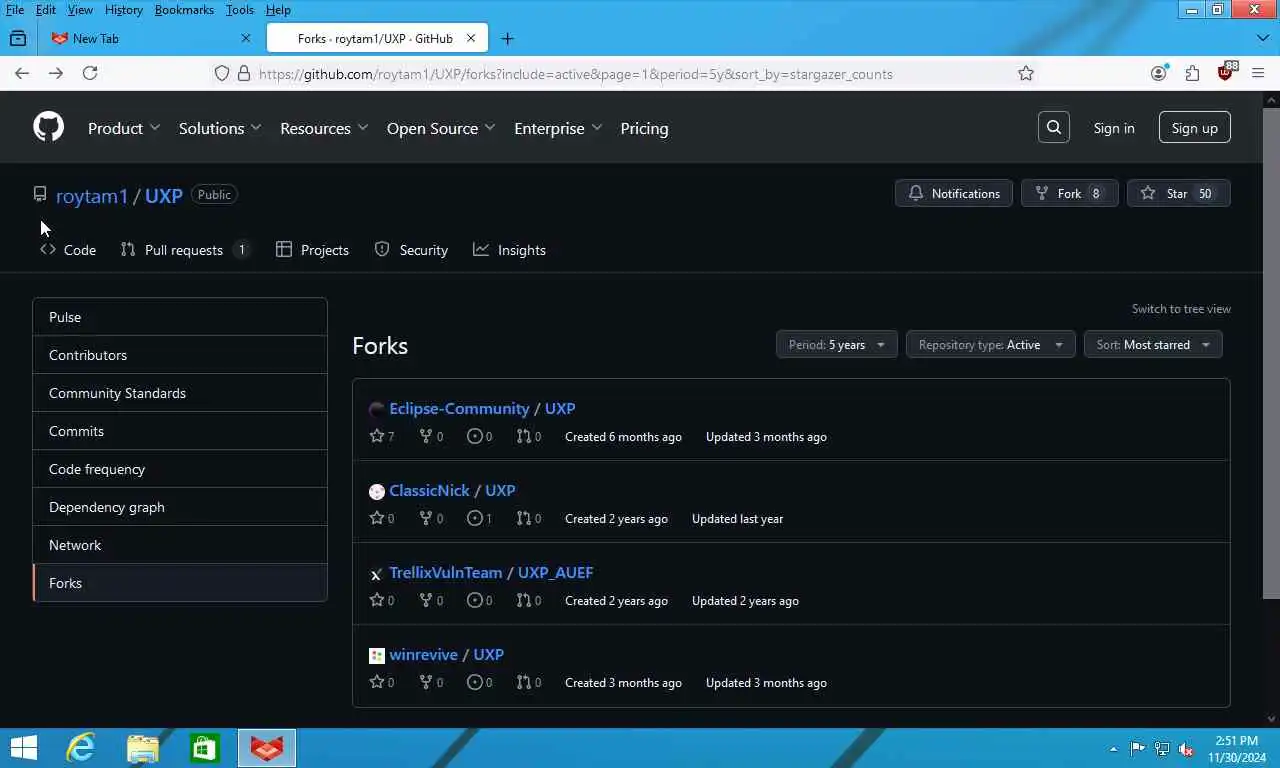Close the Forks GitHub tab
Viewport: 1280px width, 768px height.
[x=472, y=38]
